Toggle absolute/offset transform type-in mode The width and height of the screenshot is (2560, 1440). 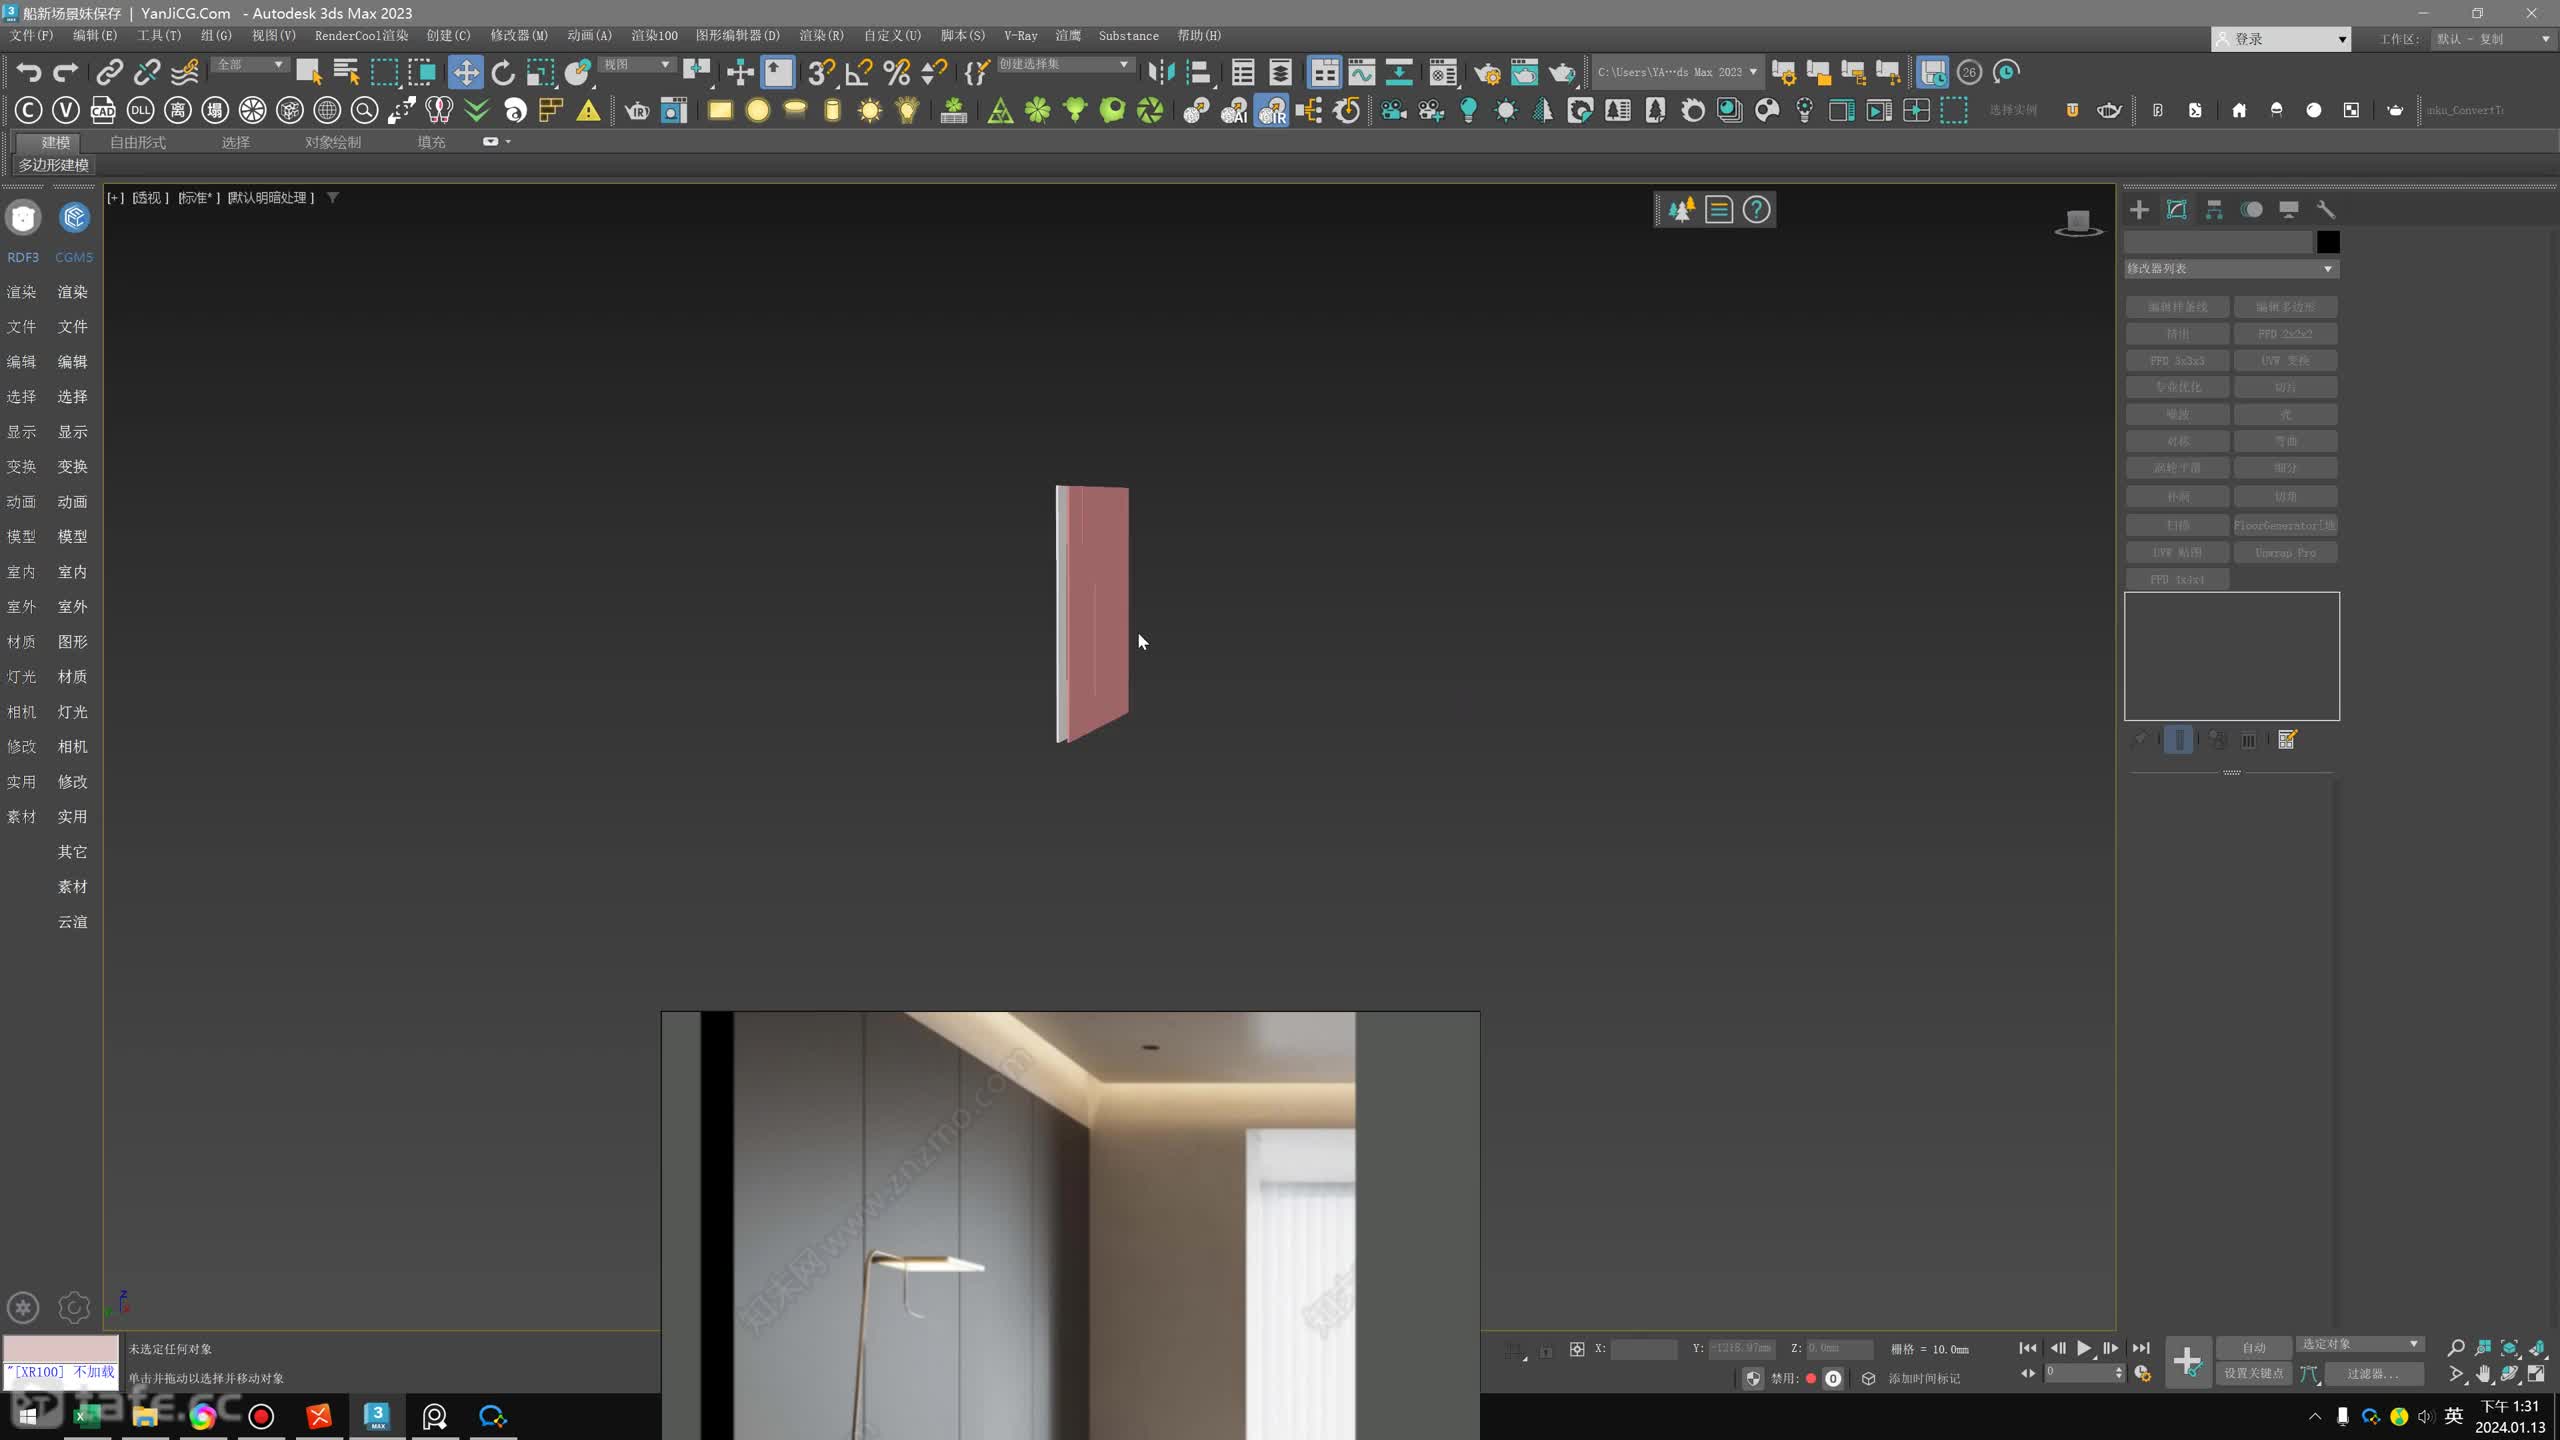tap(1577, 1349)
